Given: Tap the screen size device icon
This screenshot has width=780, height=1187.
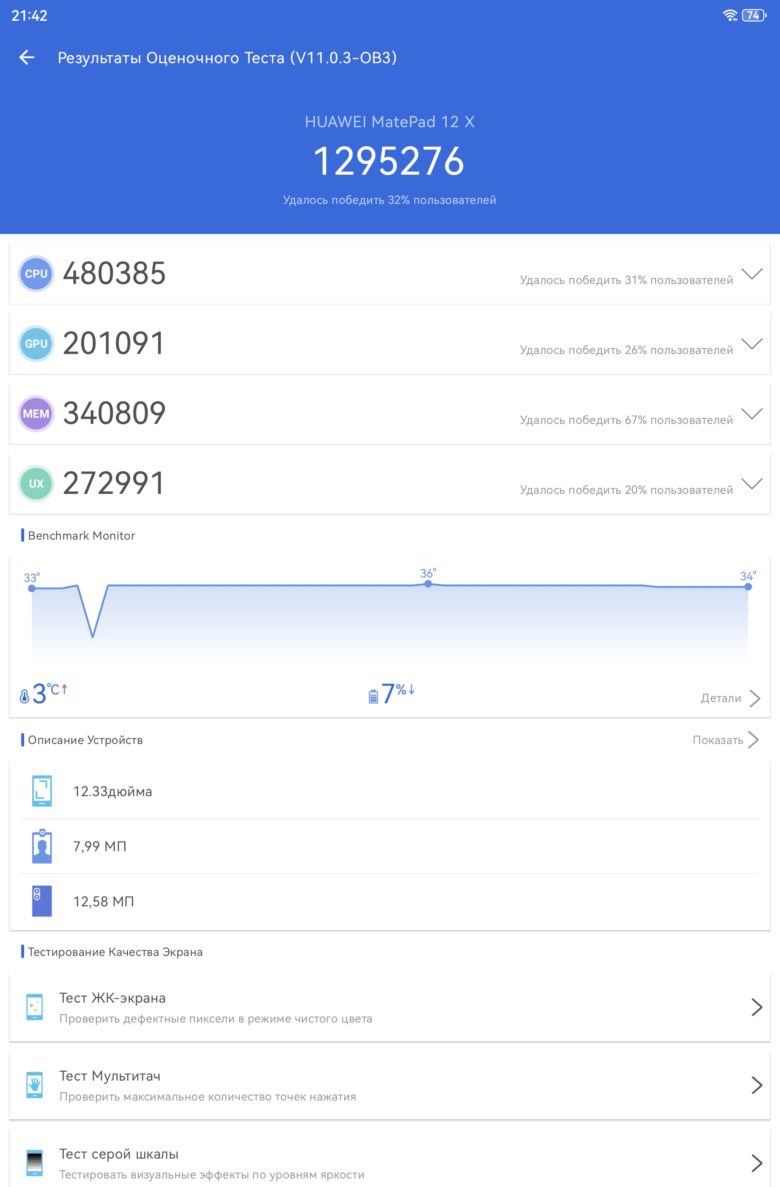Looking at the screenshot, I should pos(42,791).
